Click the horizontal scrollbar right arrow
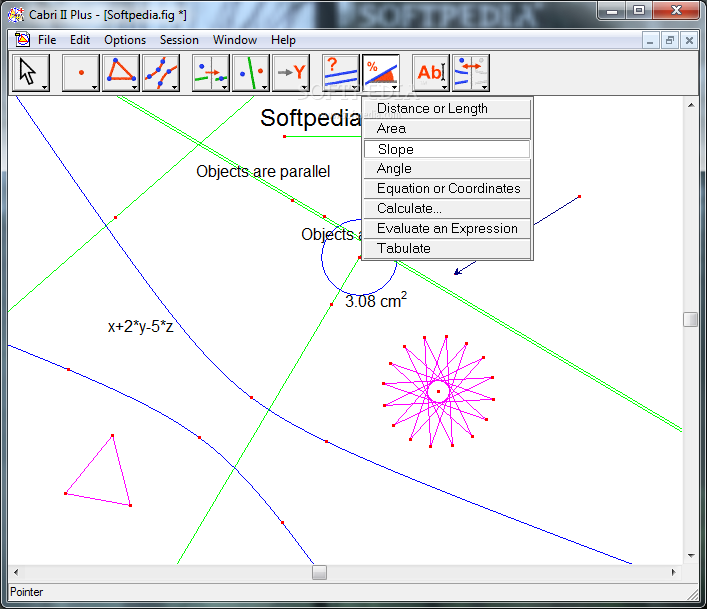 click(674, 572)
